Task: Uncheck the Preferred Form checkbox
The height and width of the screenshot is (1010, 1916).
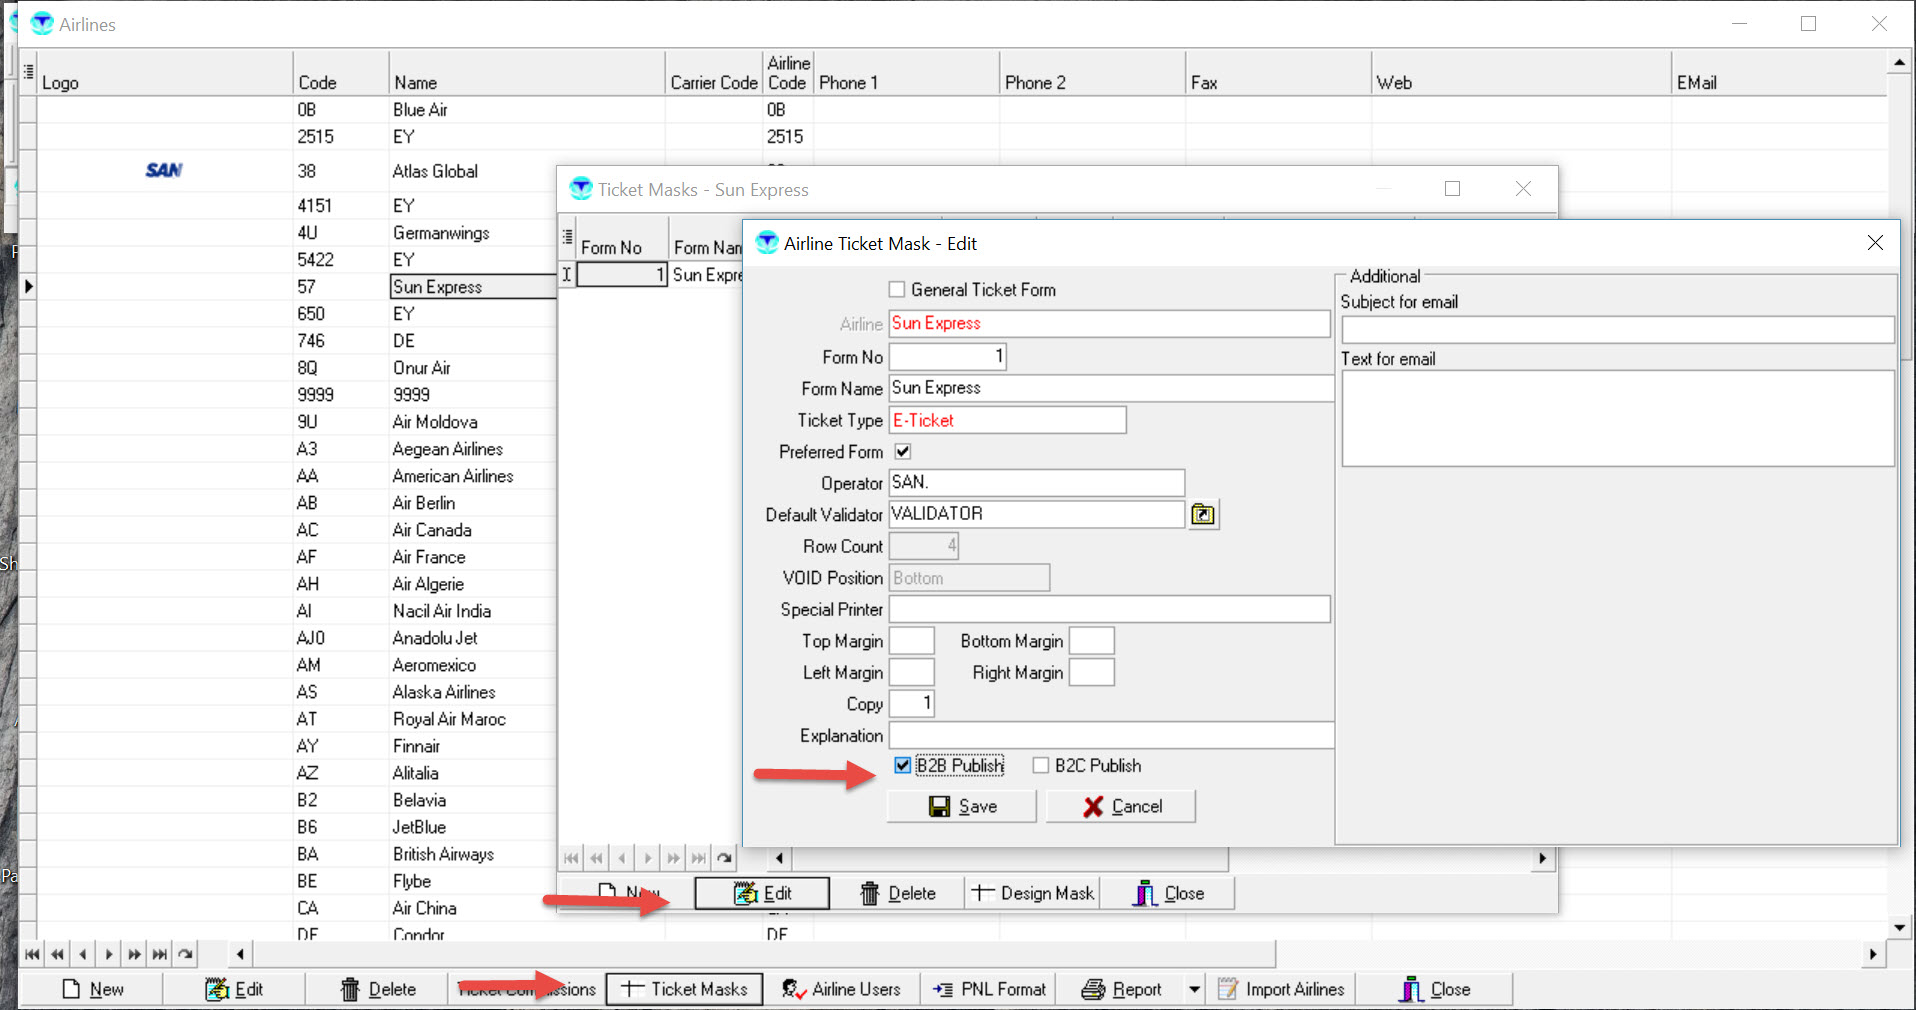Action: click(903, 452)
